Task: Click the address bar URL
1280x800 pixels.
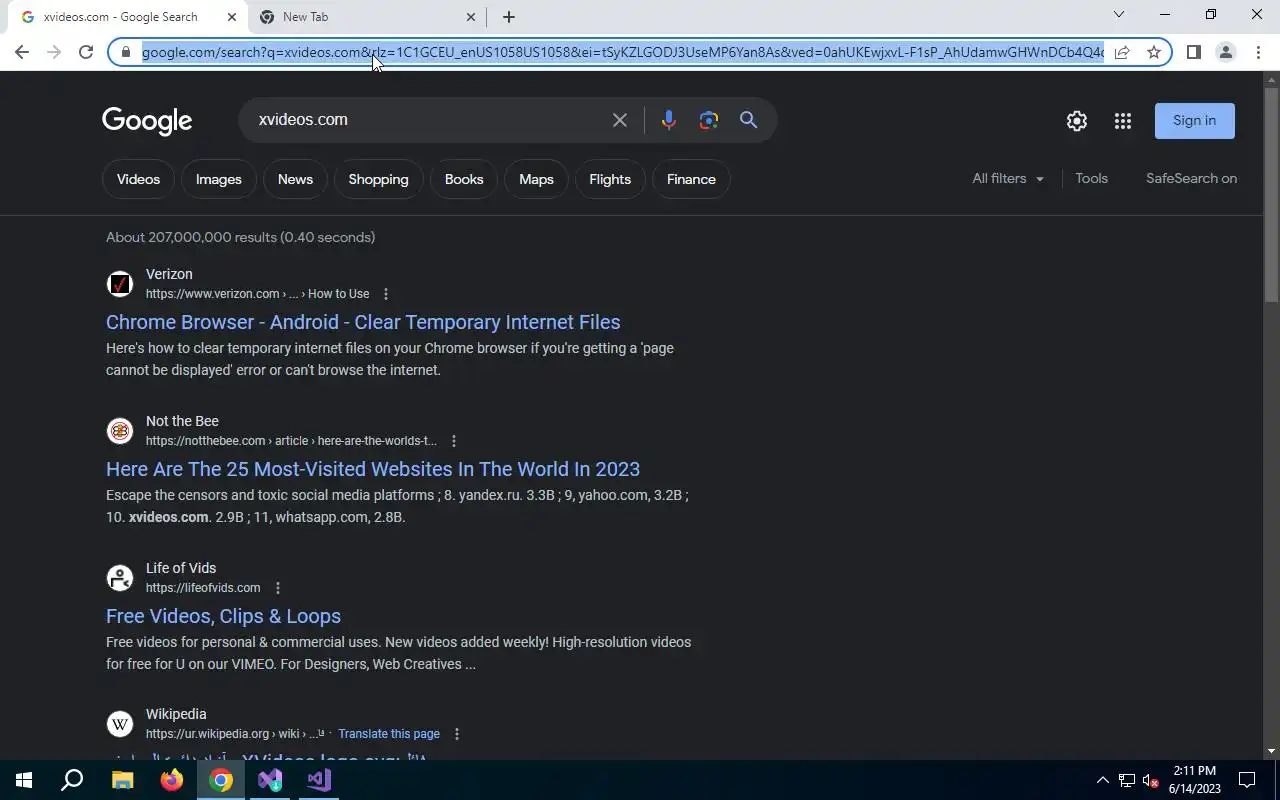Action: (x=622, y=52)
